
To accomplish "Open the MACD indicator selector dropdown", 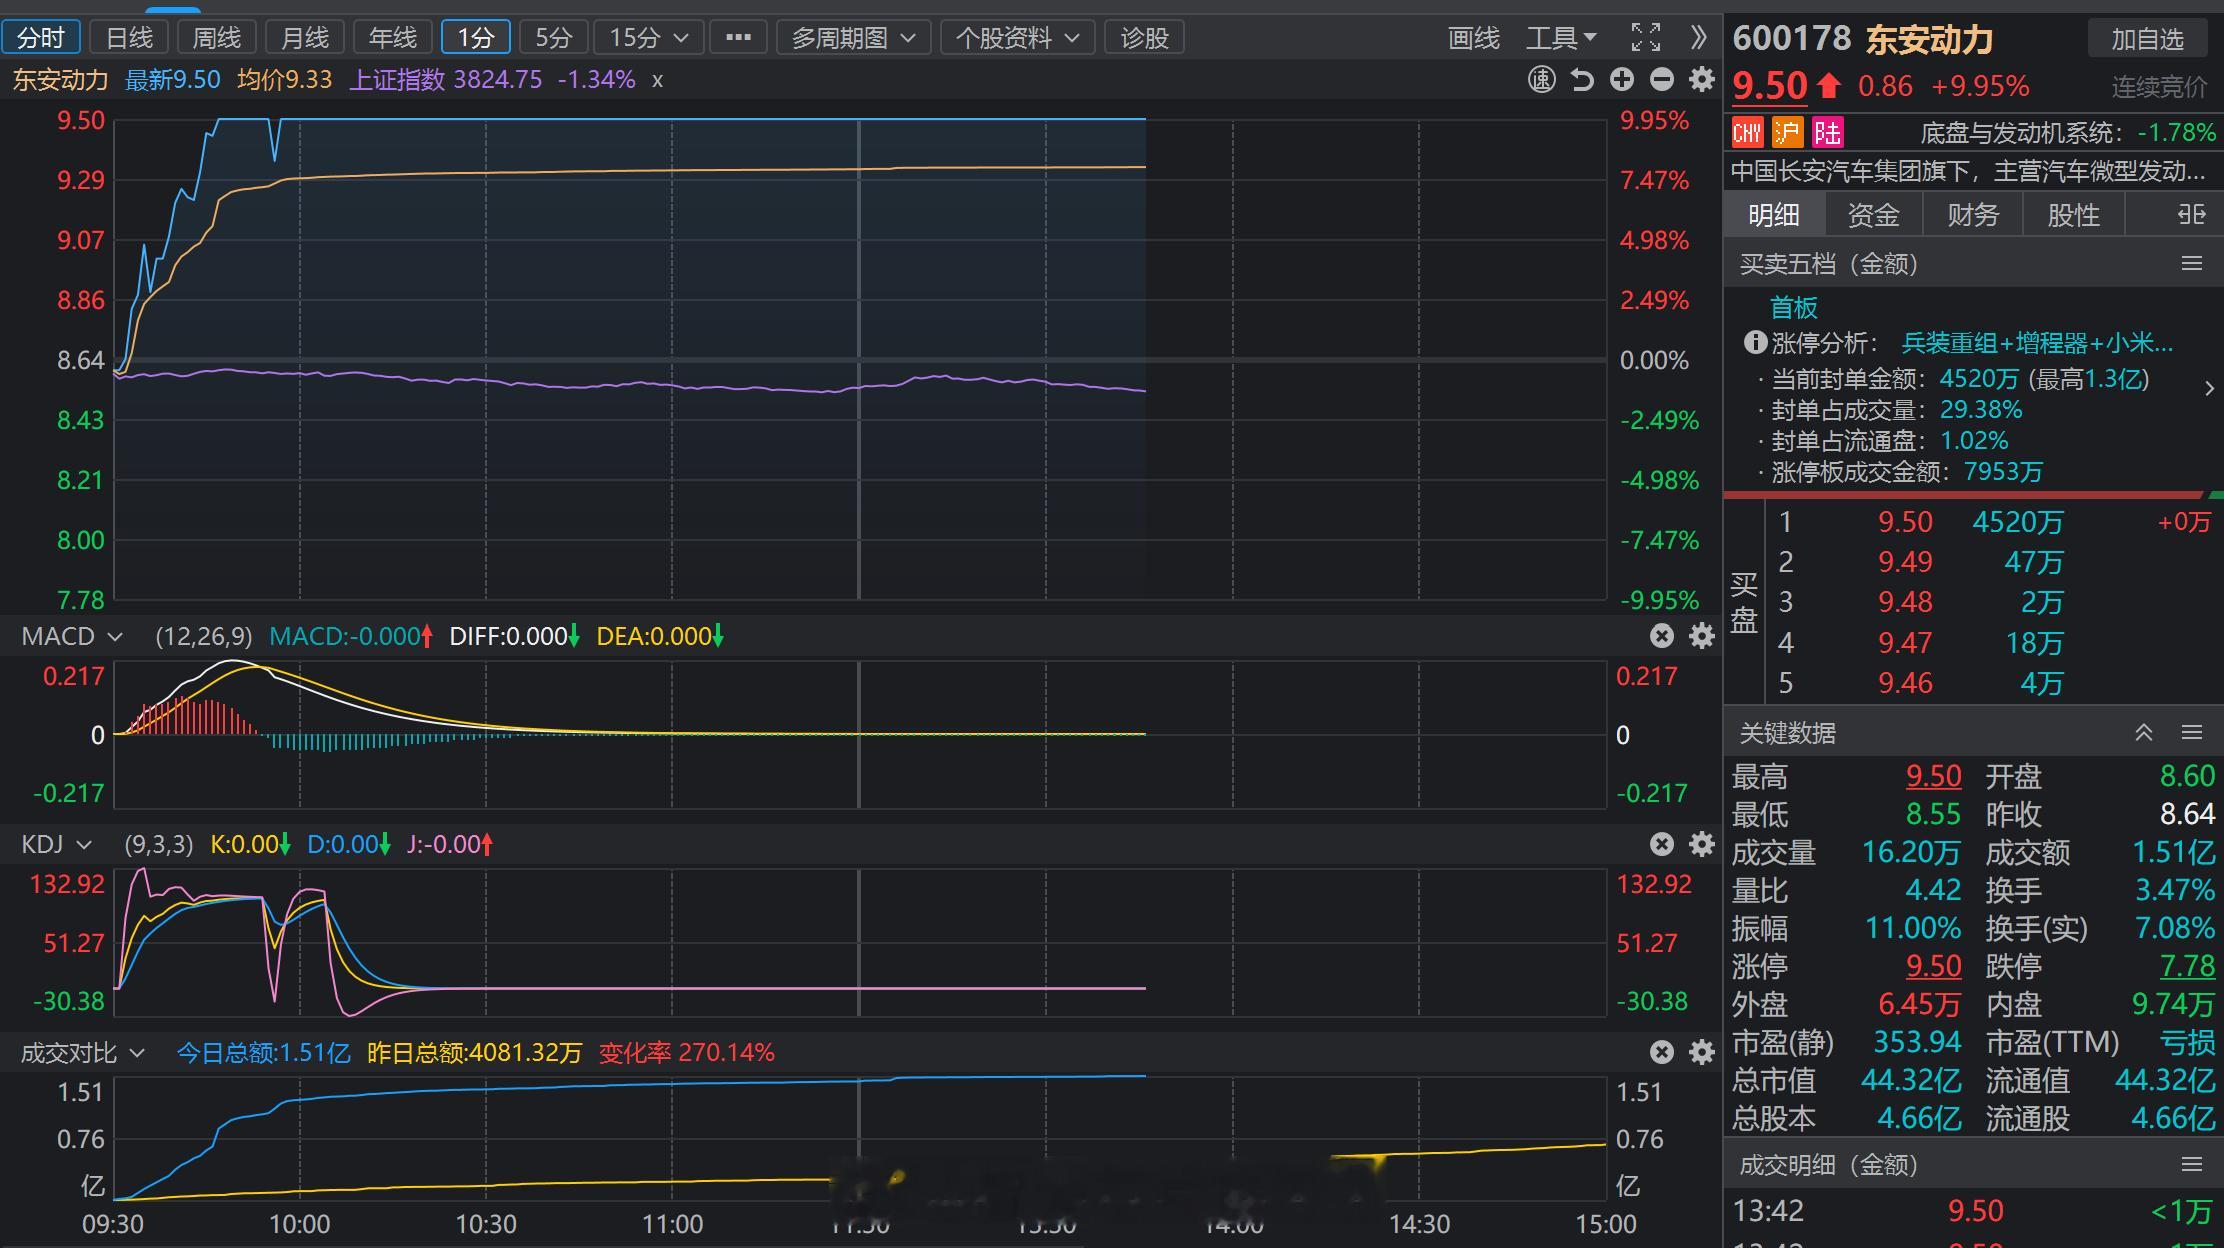I will (x=72, y=636).
